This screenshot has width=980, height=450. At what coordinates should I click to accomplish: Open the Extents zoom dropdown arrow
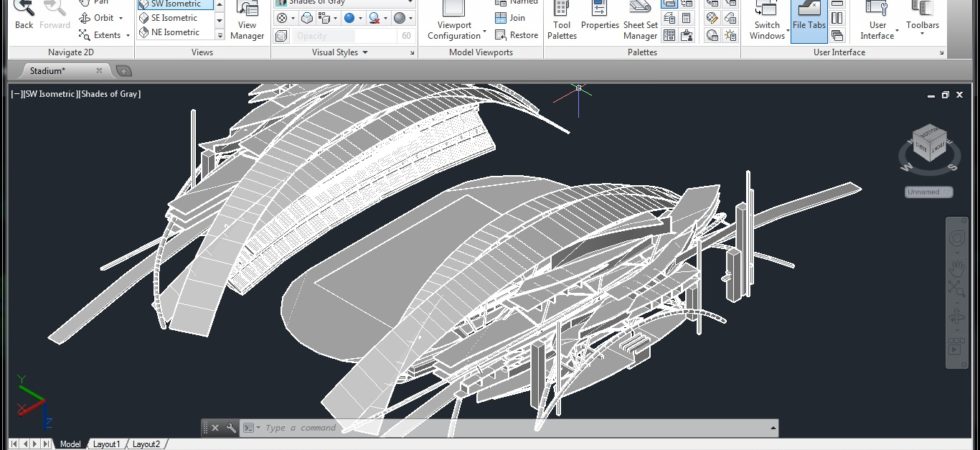coord(128,36)
